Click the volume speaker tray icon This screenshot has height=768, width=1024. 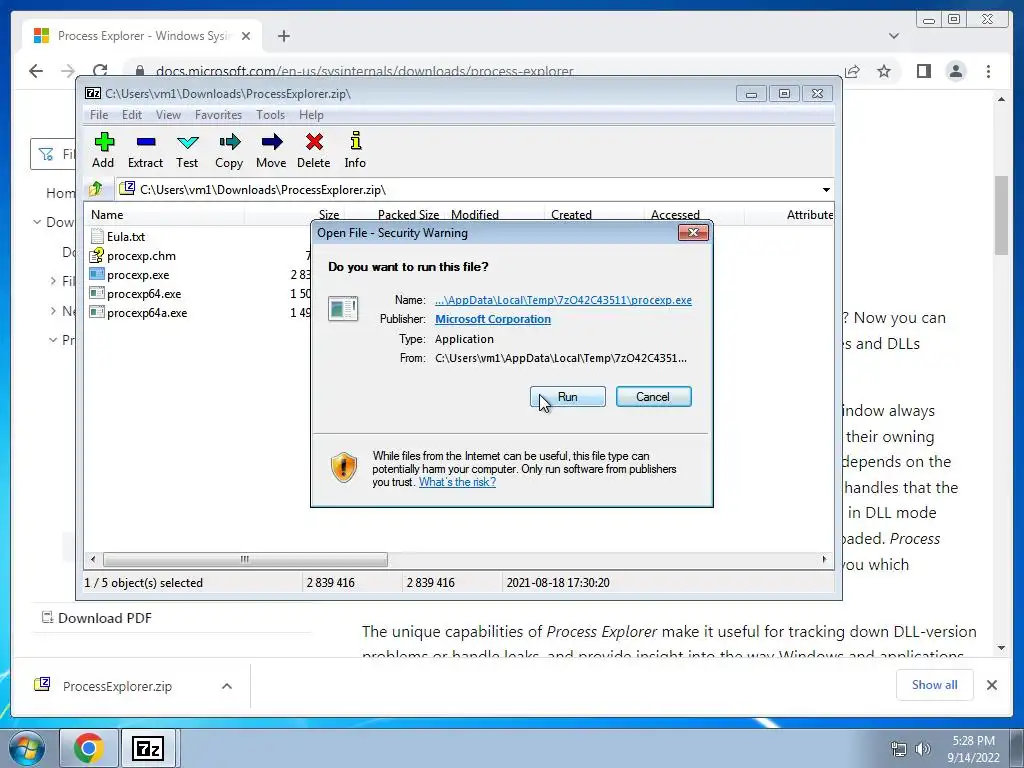pyautogui.click(x=923, y=749)
